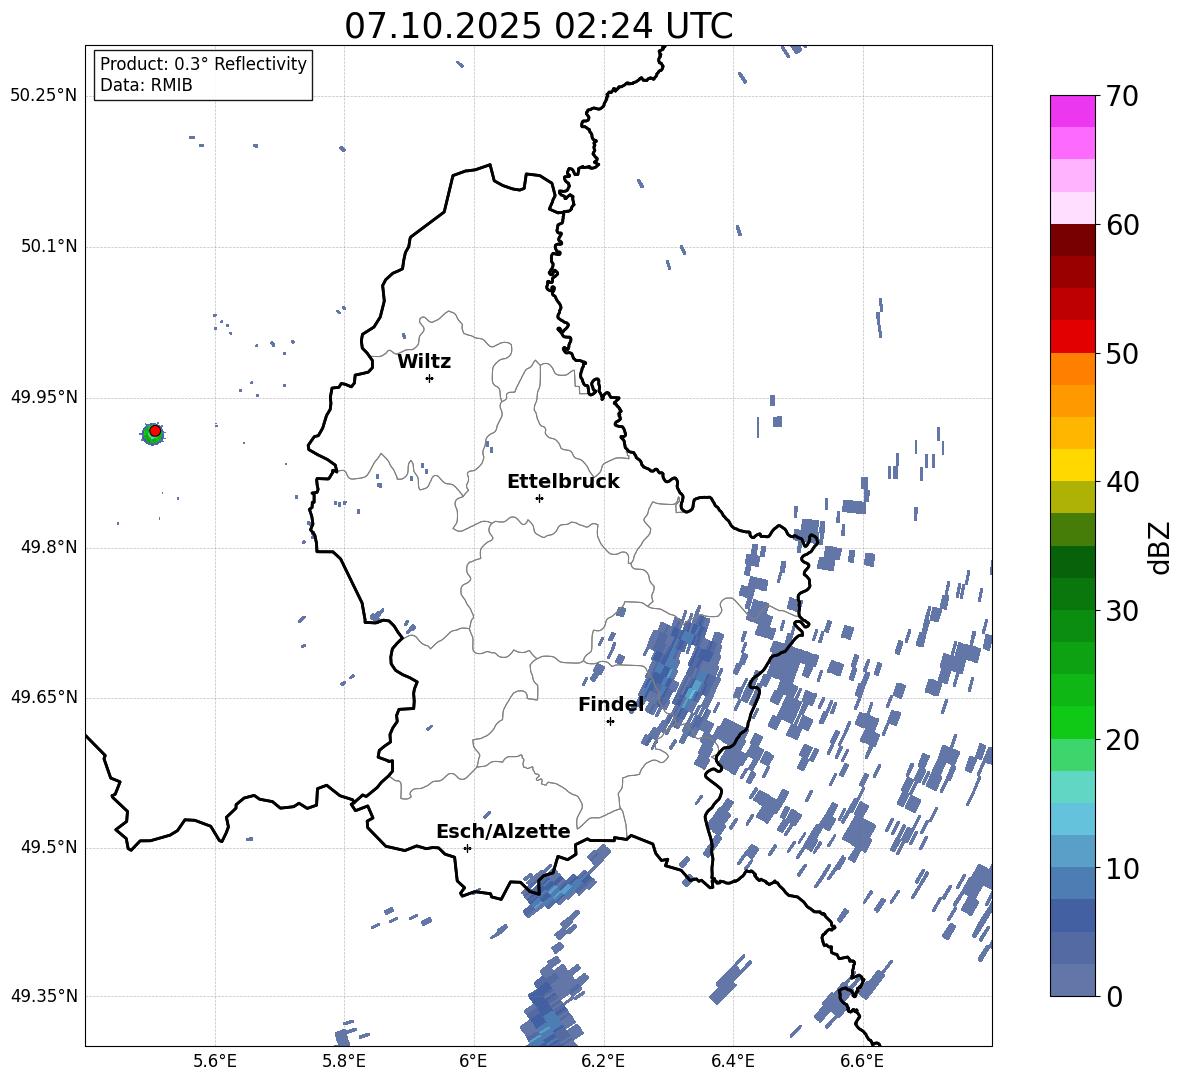Image resolution: width=1184 pixels, height=1081 pixels.
Task: Click the title '07.10.2025 02:24 UTC'
Action: coord(538,26)
